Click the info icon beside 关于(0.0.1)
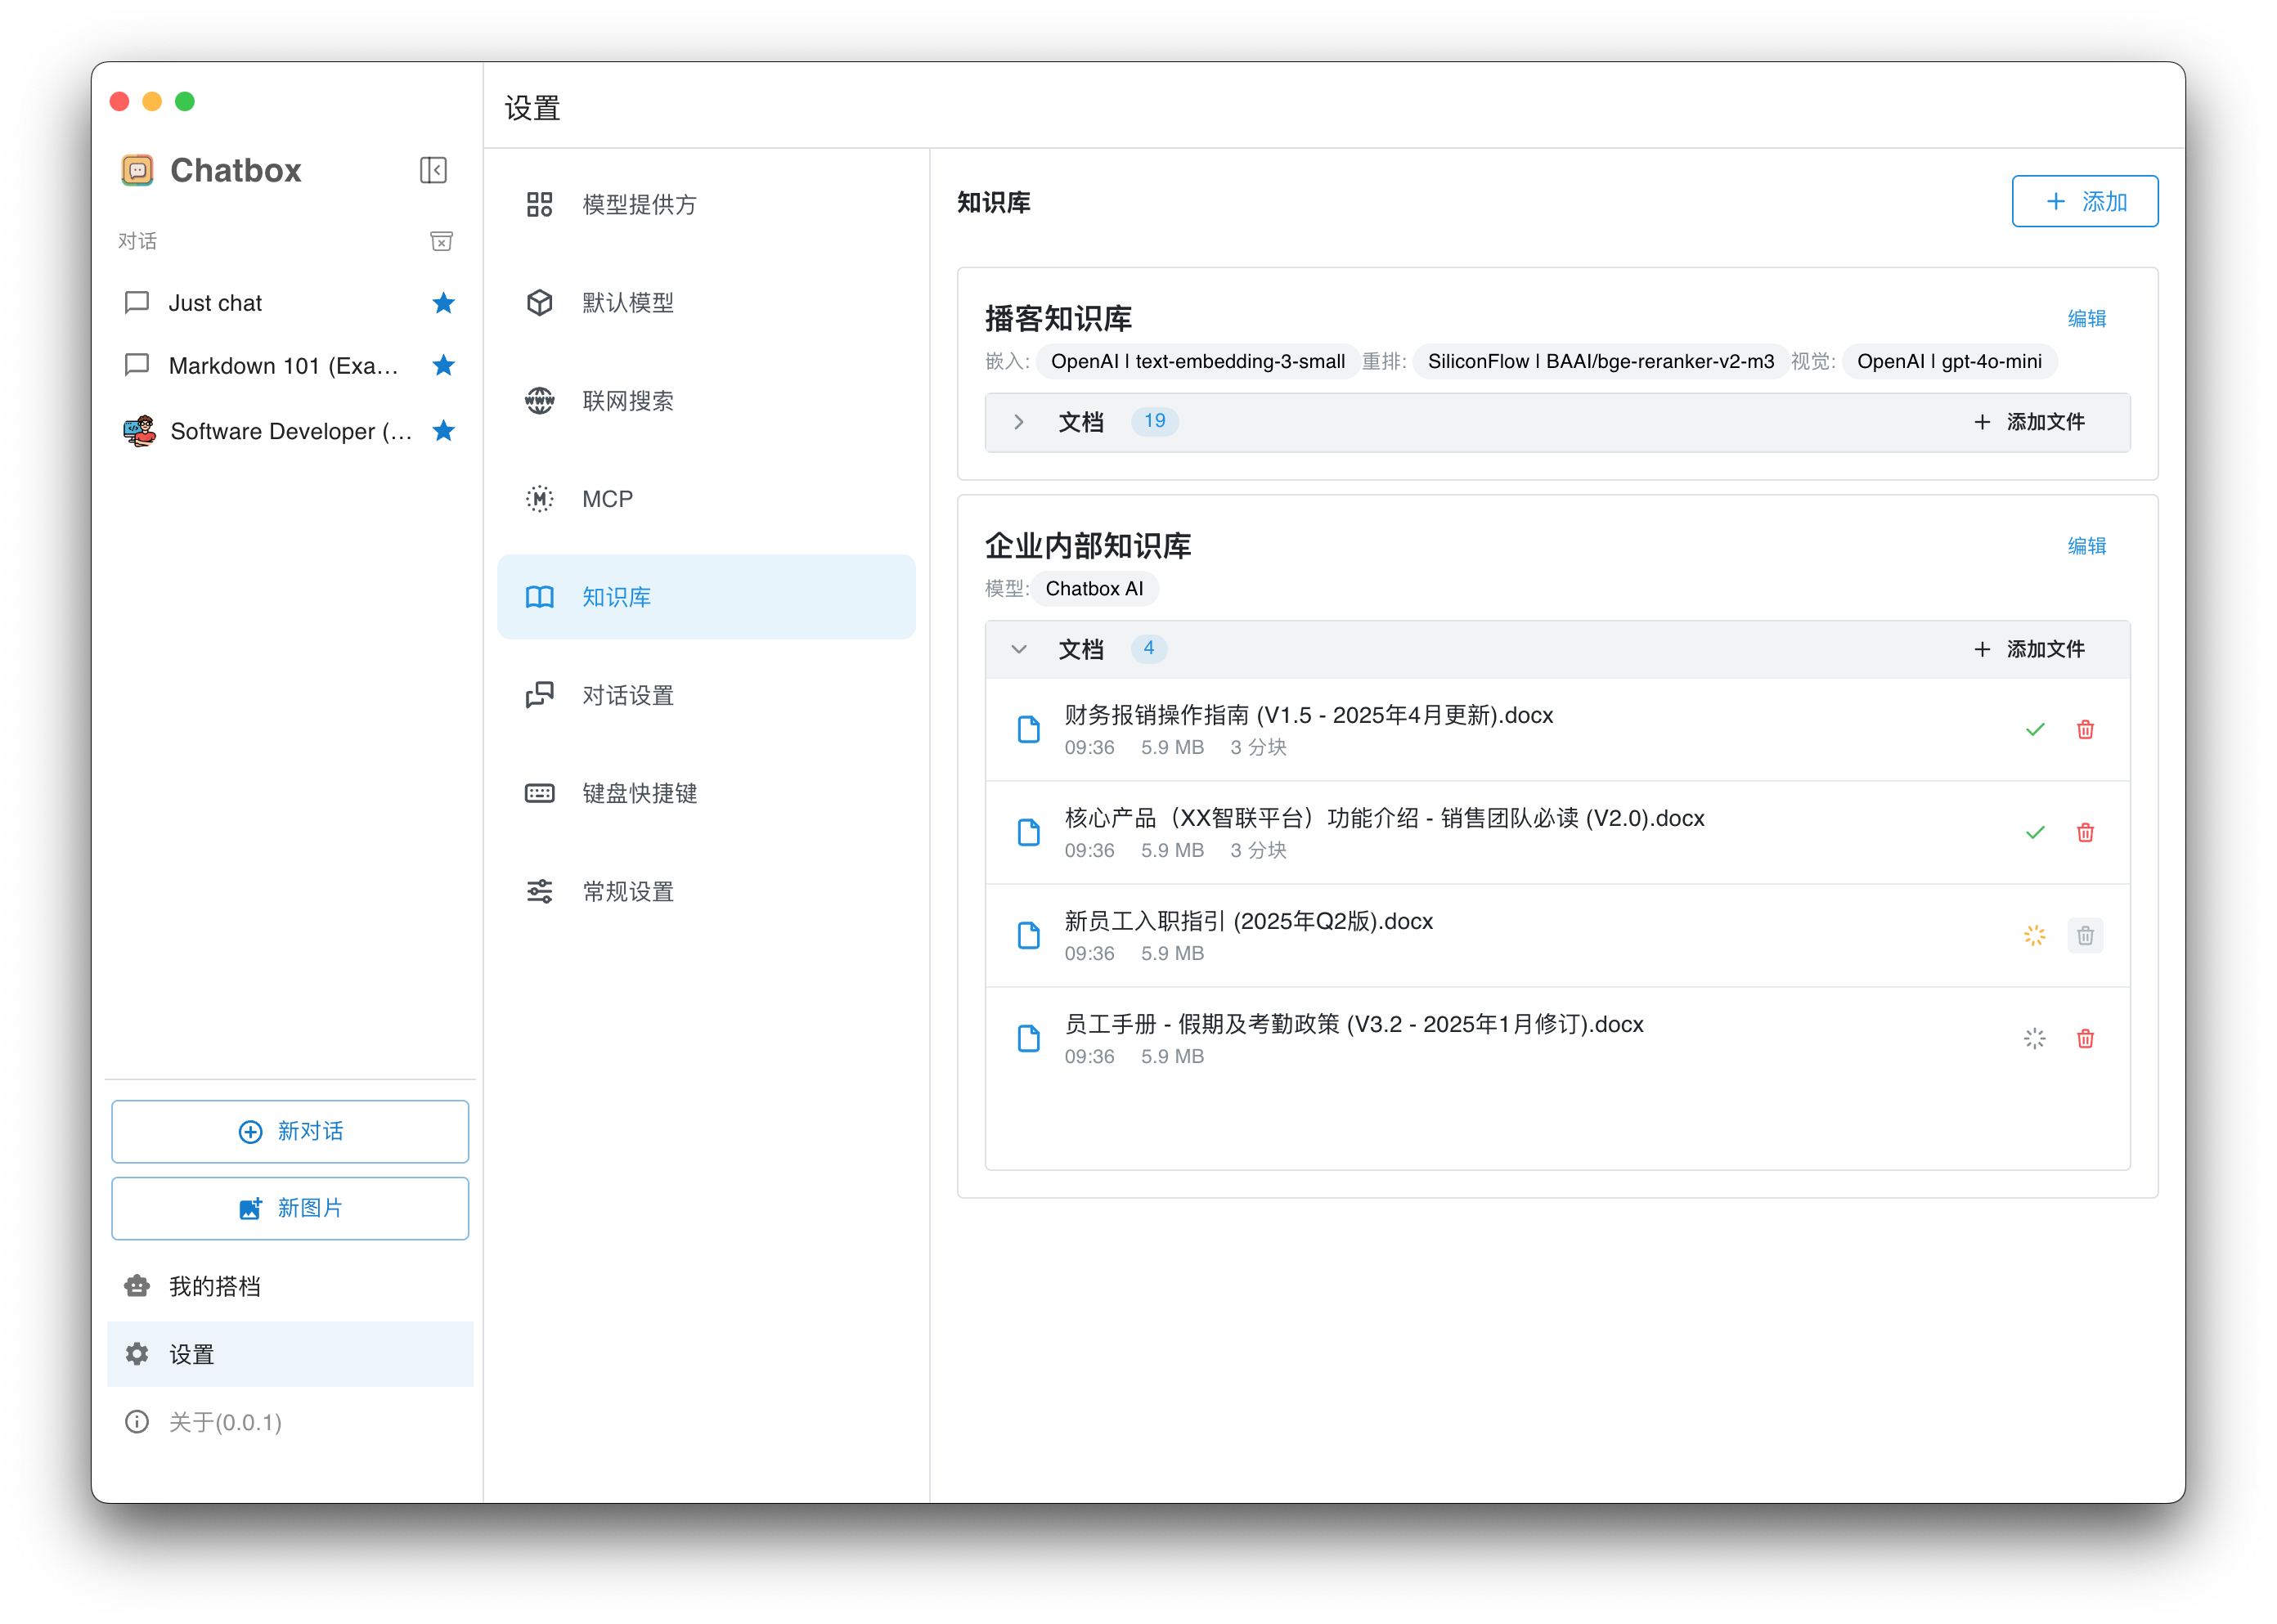The width and height of the screenshot is (2277, 1624). (137, 1421)
